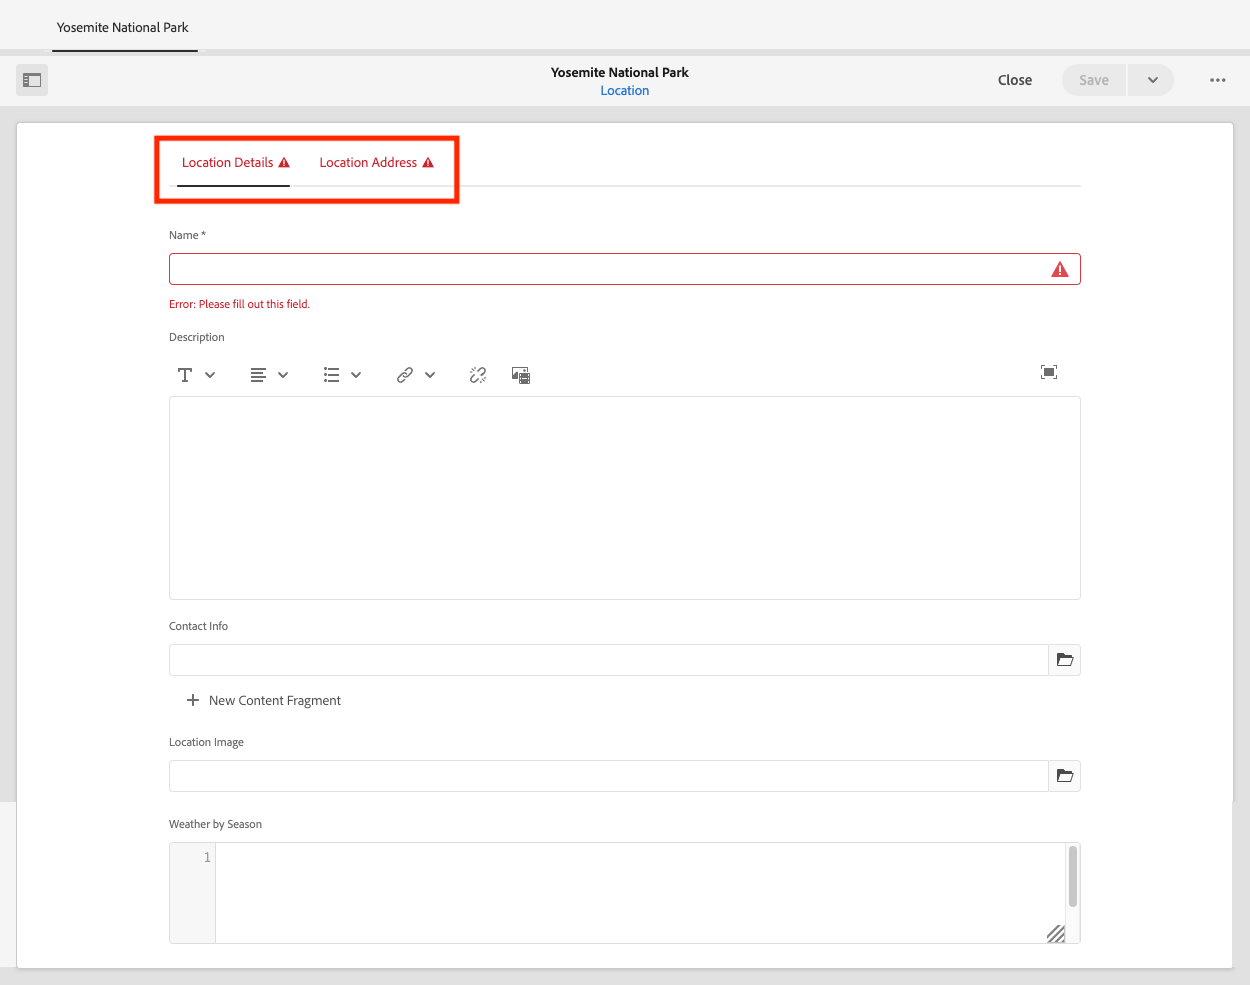Click into the Description text area

[x=625, y=498]
